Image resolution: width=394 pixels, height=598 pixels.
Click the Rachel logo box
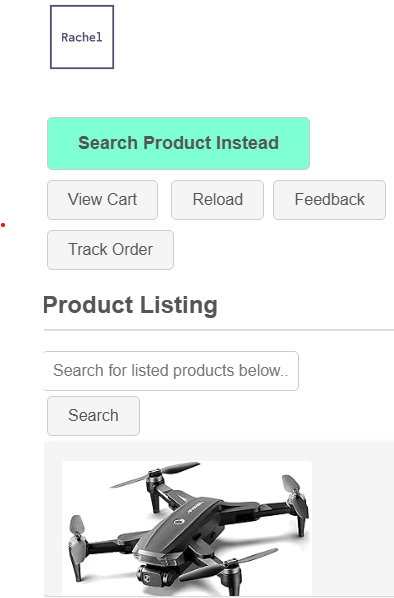point(82,37)
